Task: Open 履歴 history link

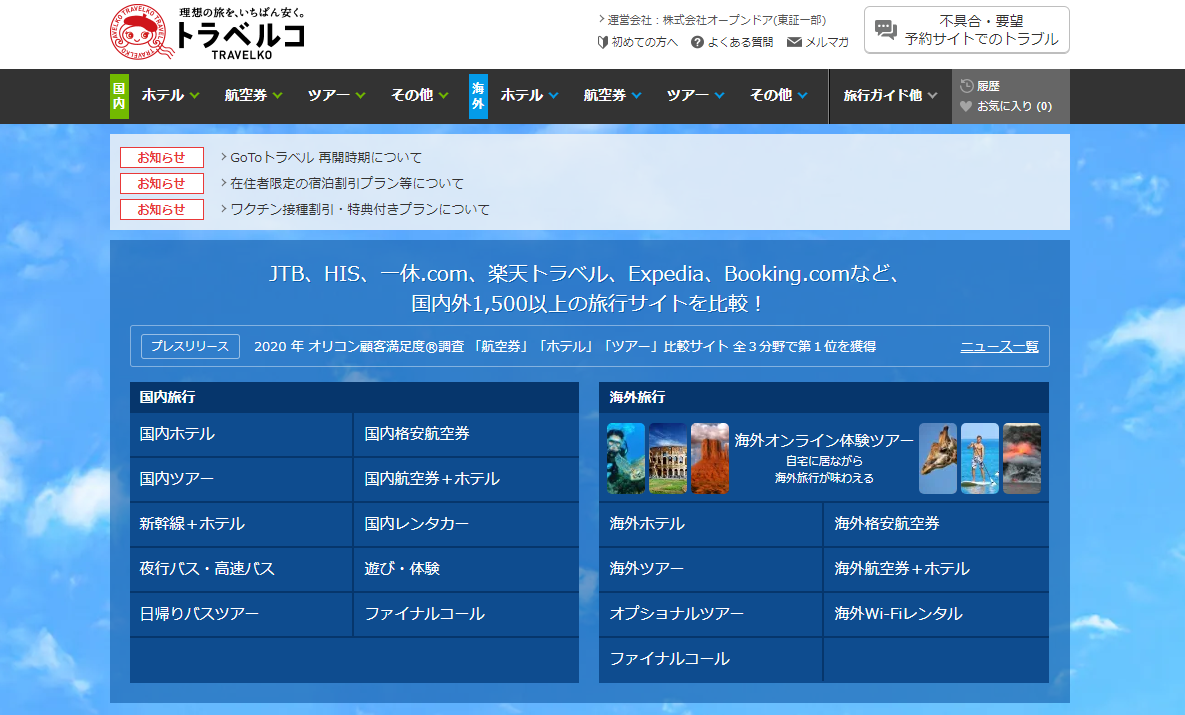Action: (988, 86)
